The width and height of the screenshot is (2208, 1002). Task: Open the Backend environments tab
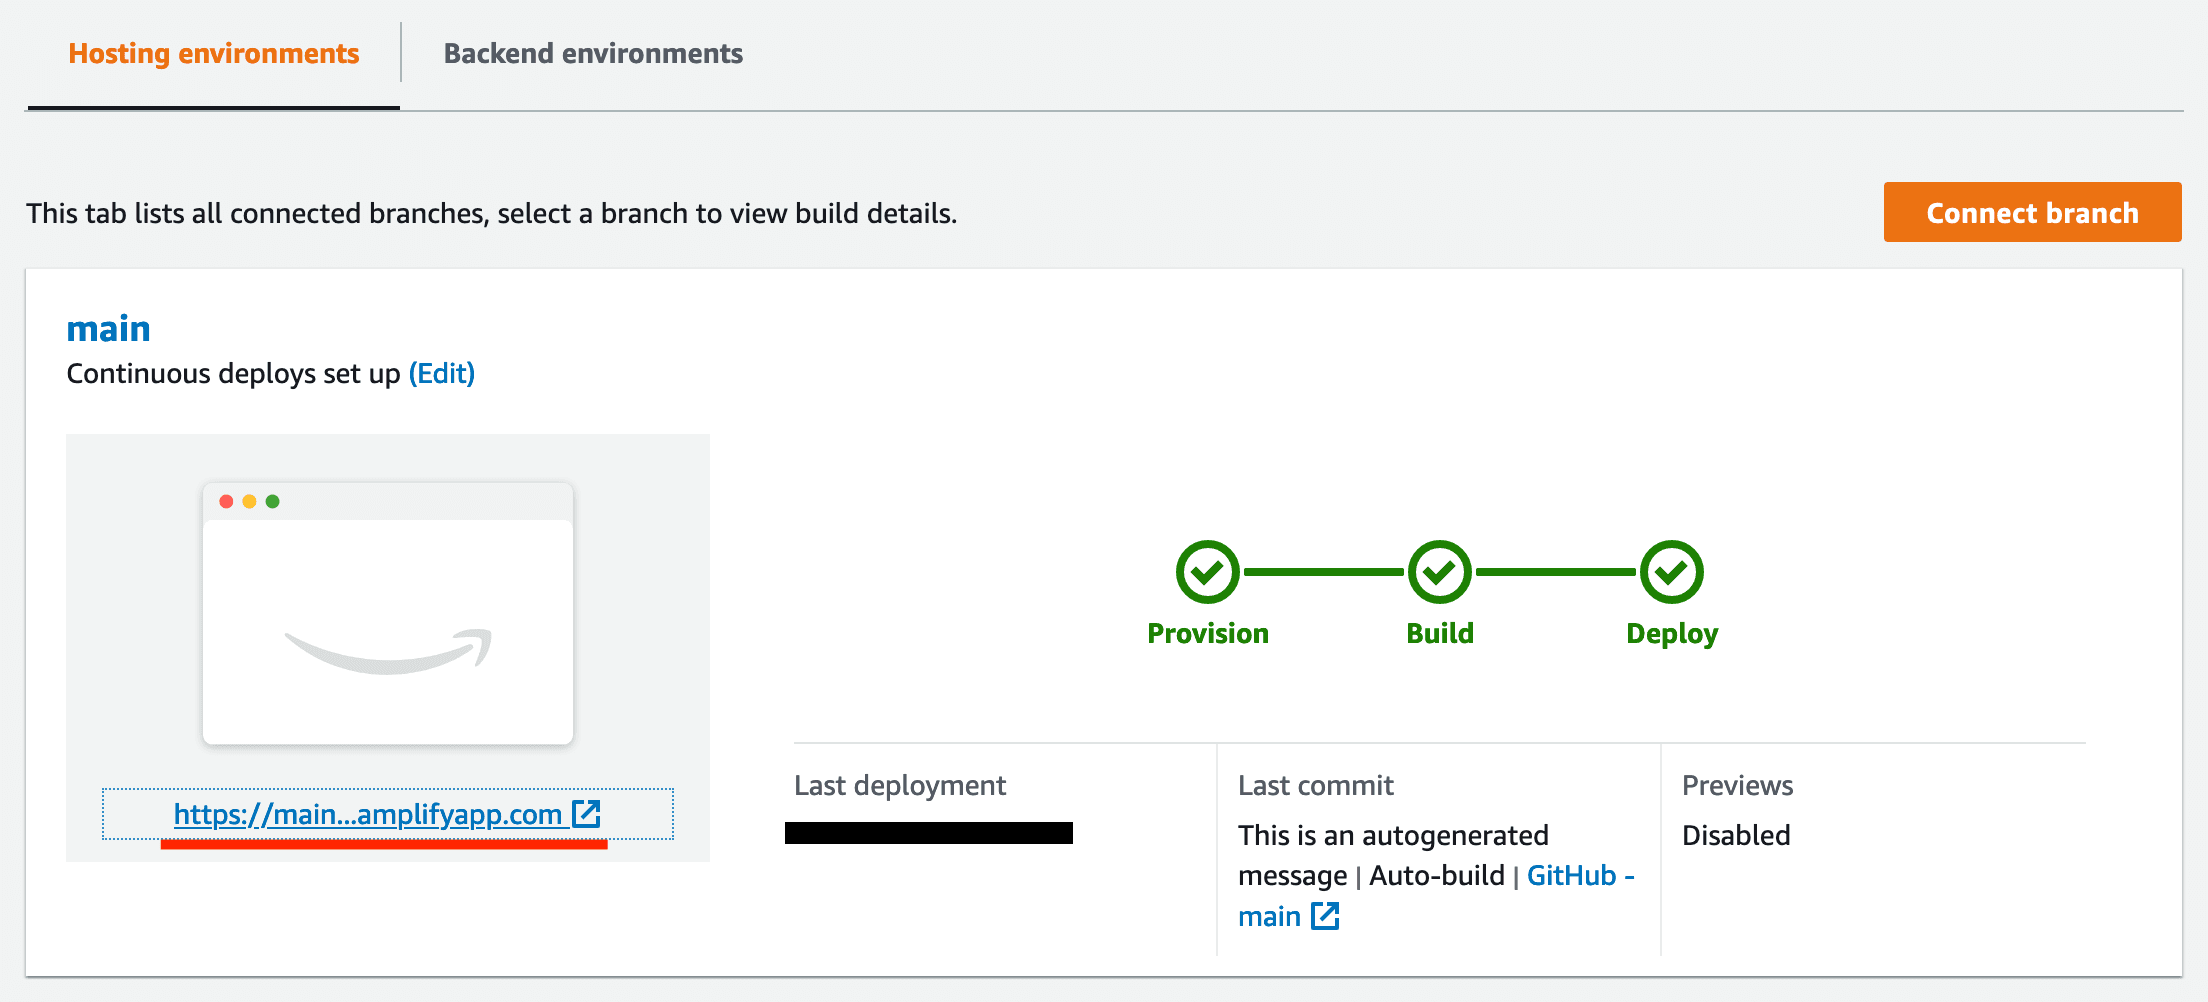click(593, 54)
